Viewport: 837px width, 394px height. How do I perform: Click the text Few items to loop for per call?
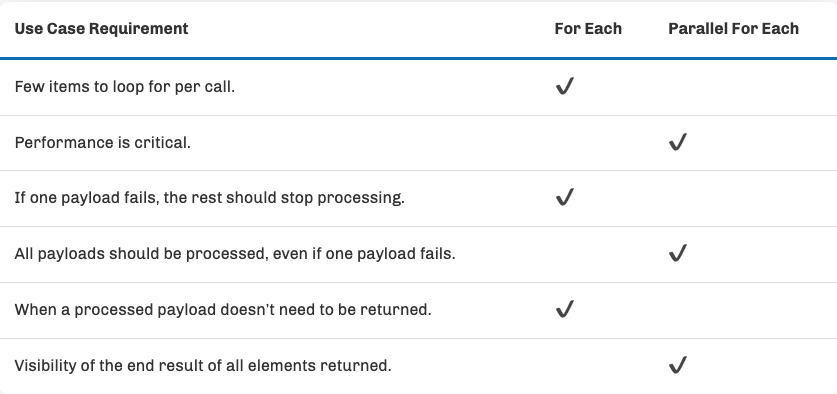pos(124,86)
